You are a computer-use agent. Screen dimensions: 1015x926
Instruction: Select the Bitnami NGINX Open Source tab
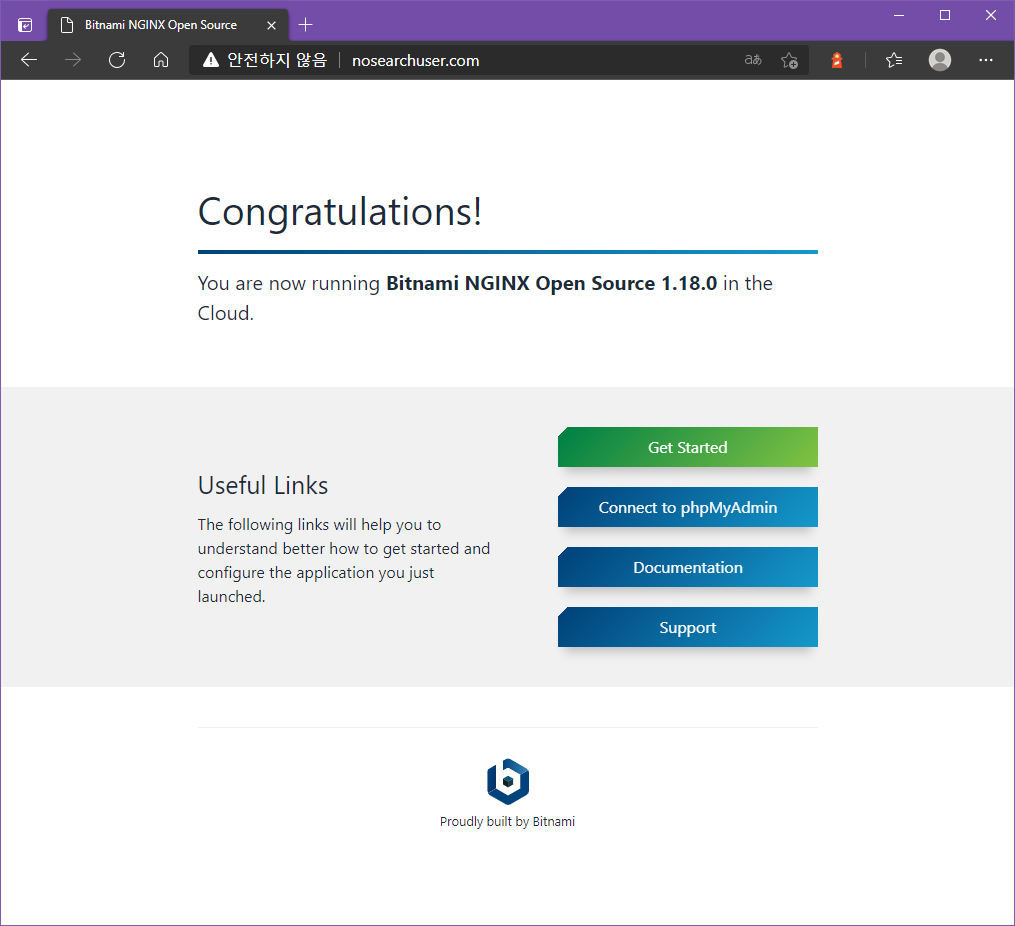point(168,25)
